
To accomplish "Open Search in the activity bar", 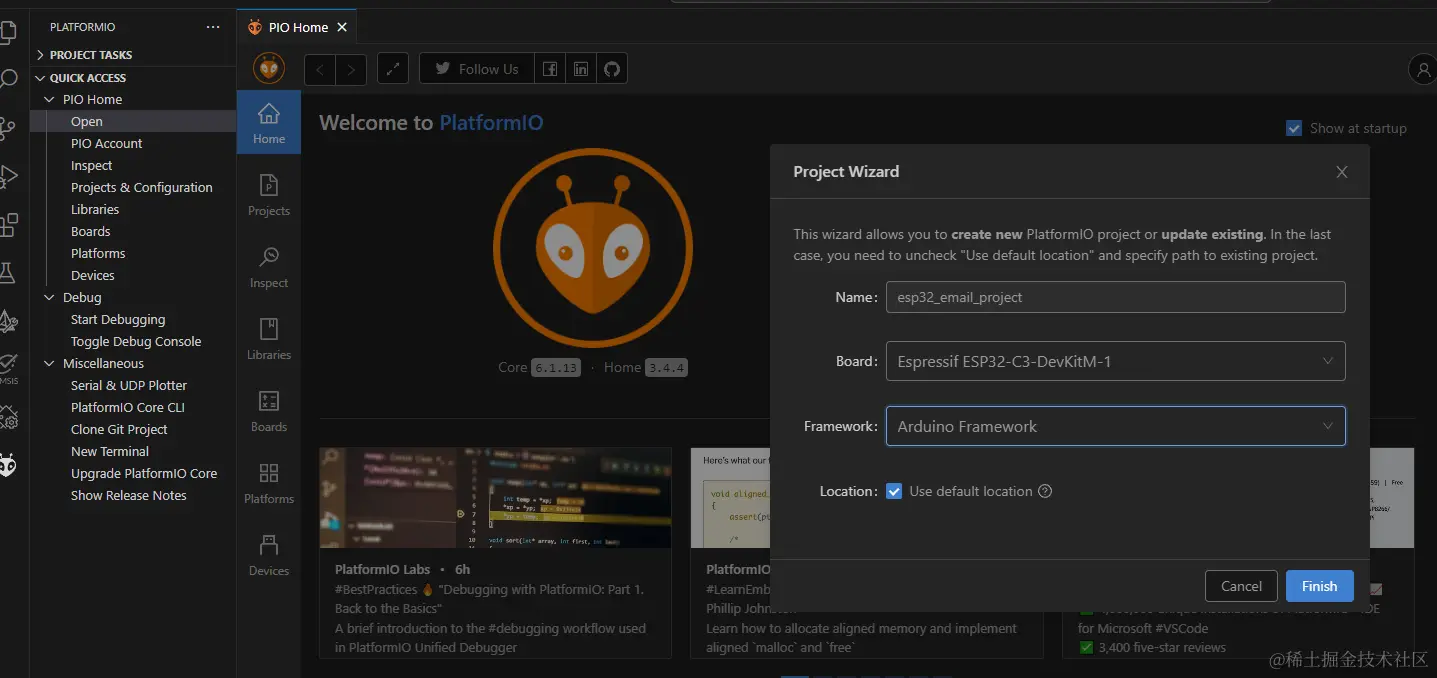I will click(7, 79).
